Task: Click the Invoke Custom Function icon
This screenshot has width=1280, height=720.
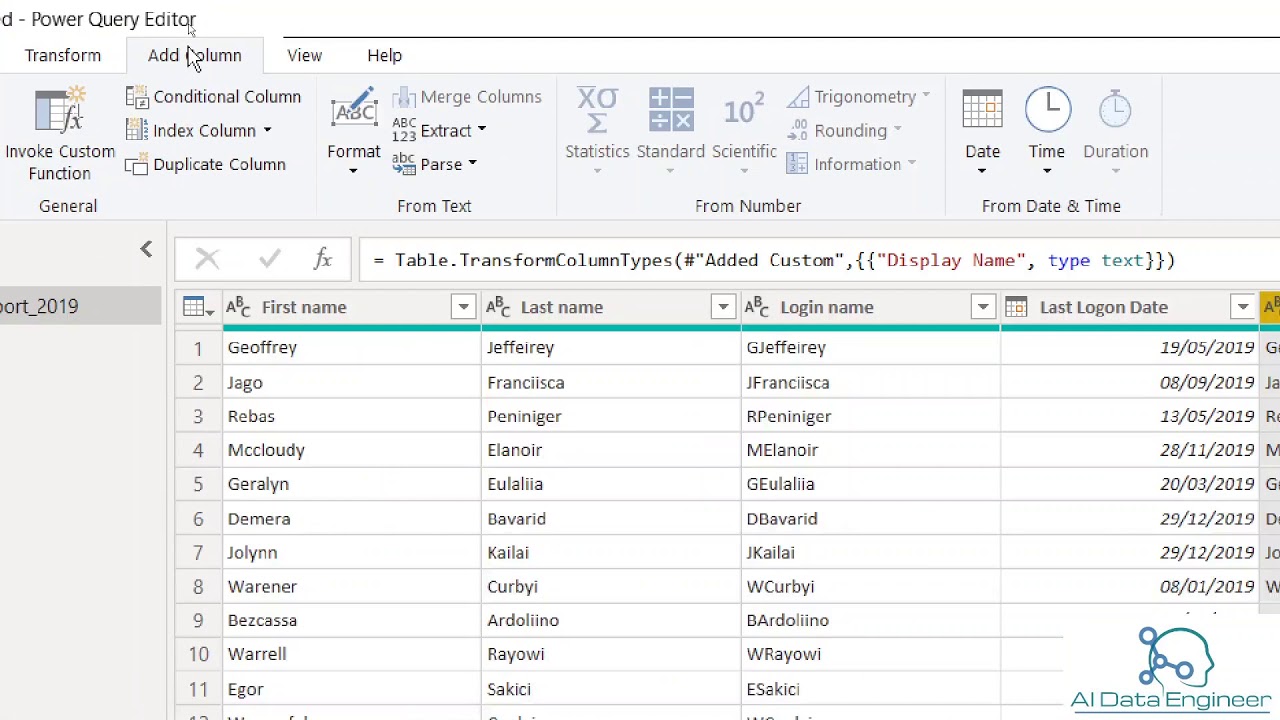Action: click(60, 112)
